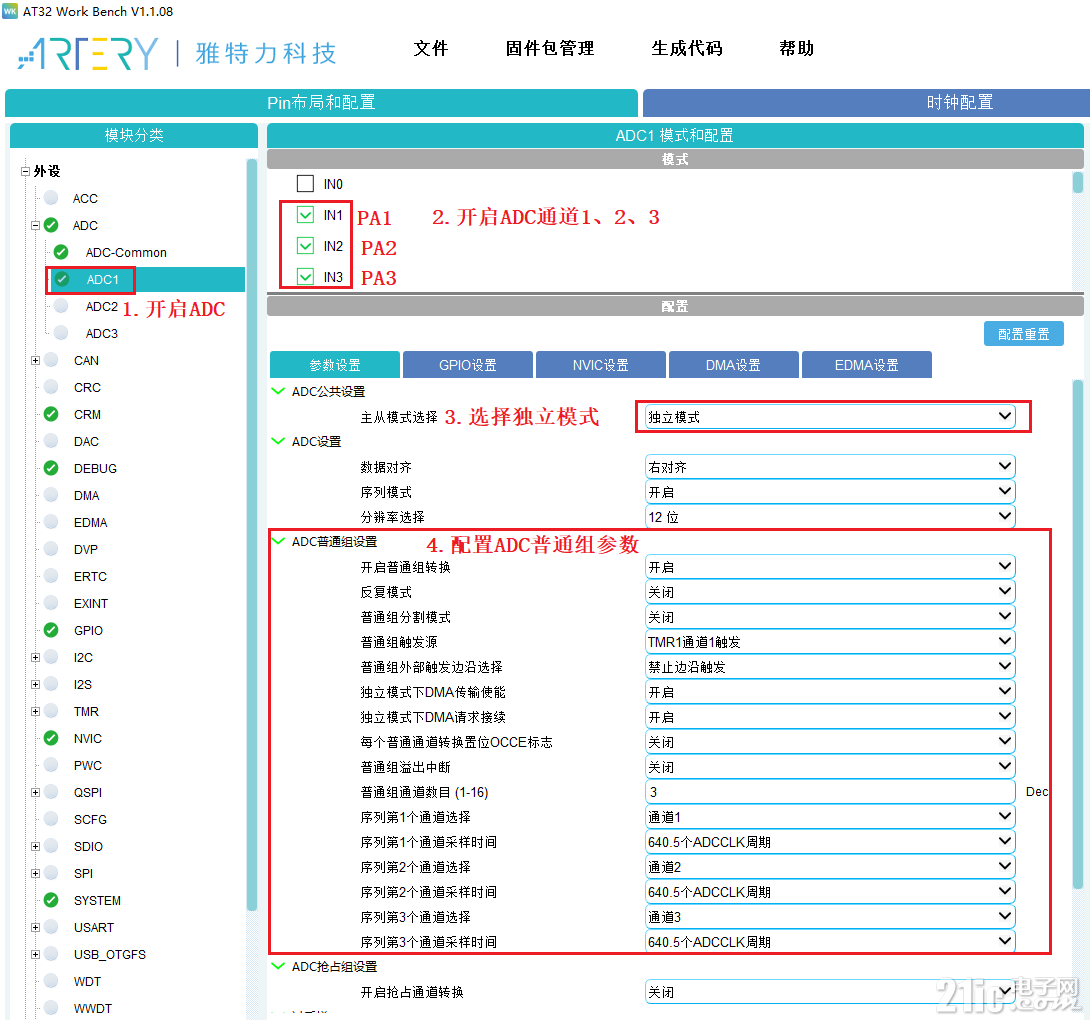Viewport: 1090px width, 1020px height.
Task: Click the green check icon next to ADC
Action: [51, 225]
